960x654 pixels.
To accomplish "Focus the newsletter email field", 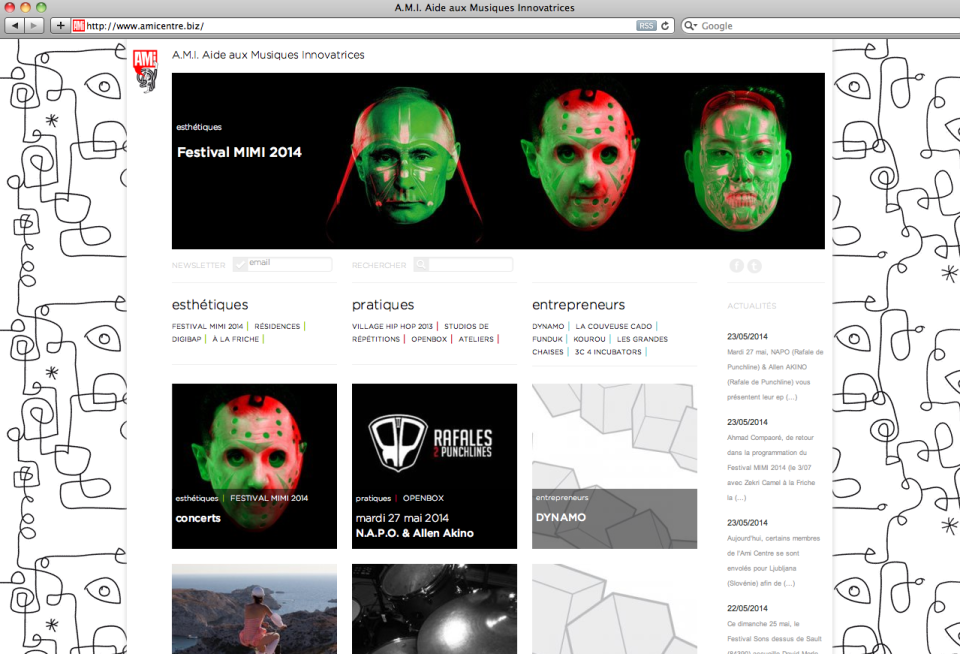I will [x=290, y=264].
